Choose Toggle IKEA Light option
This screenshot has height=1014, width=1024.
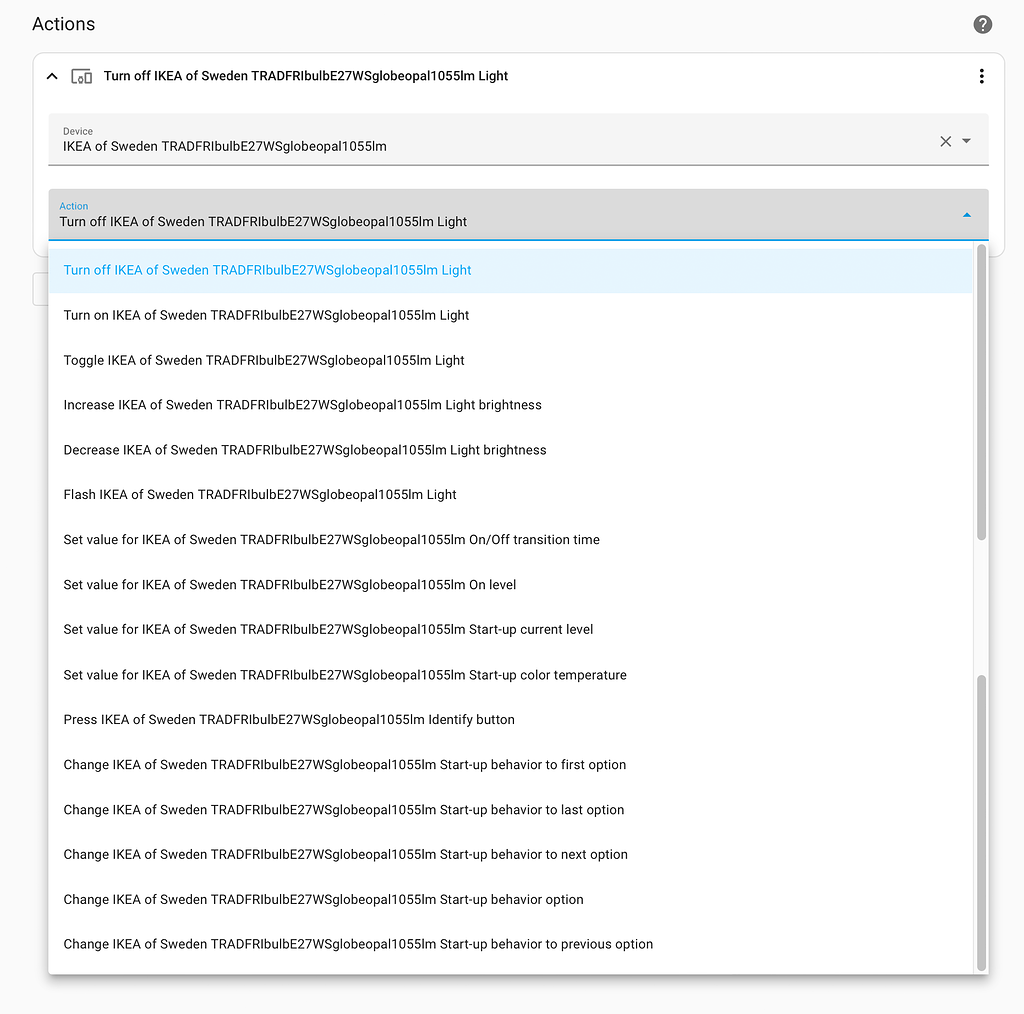(510, 360)
